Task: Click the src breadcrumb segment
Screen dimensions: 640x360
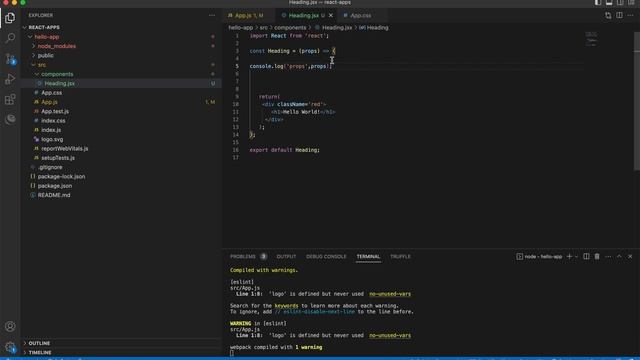Action: [264, 28]
